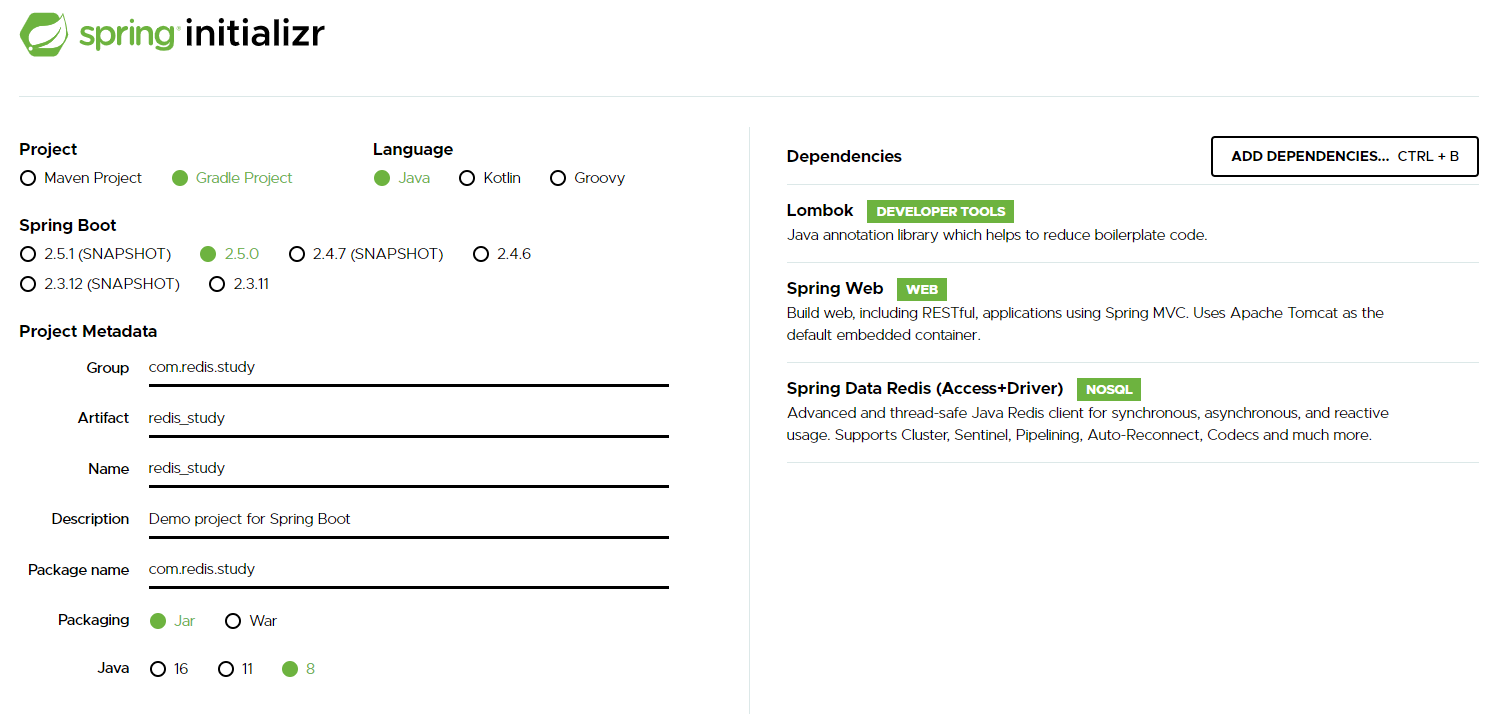Select Spring Boot 2.5.1 (SNAPSHOT)
Viewport: 1504px width, 714px height.
click(x=96, y=254)
